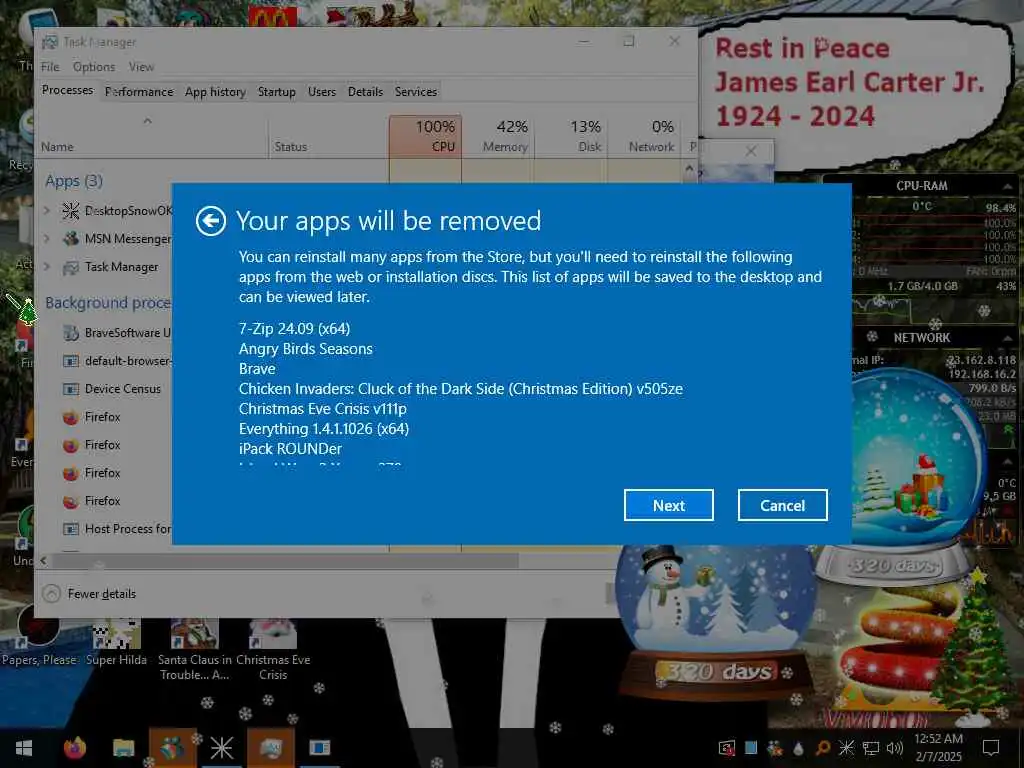Click the Status column header
The height and width of the screenshot is (768, 1024).
(x=328, y=136)
